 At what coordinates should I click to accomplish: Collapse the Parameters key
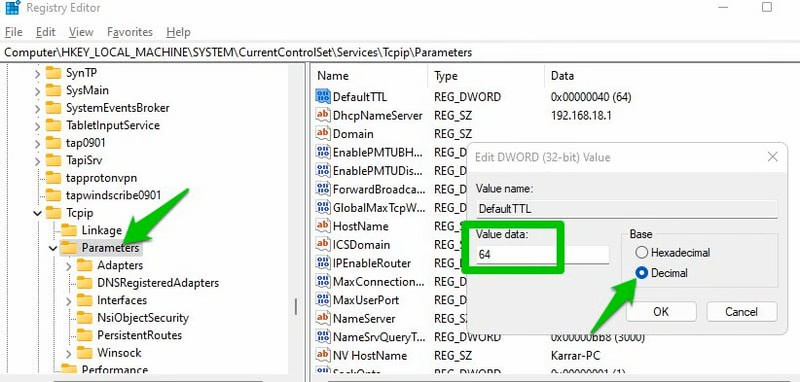tap(53, 248)
